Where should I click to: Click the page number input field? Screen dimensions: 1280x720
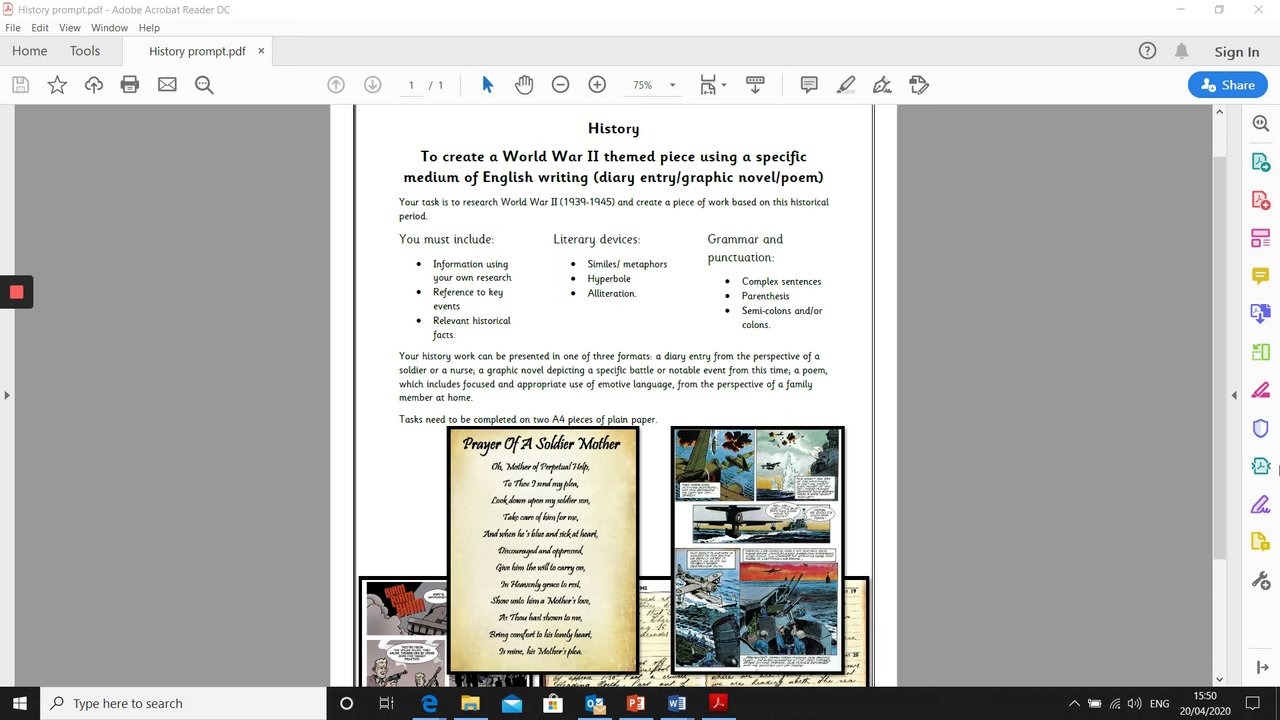[411, 85]
